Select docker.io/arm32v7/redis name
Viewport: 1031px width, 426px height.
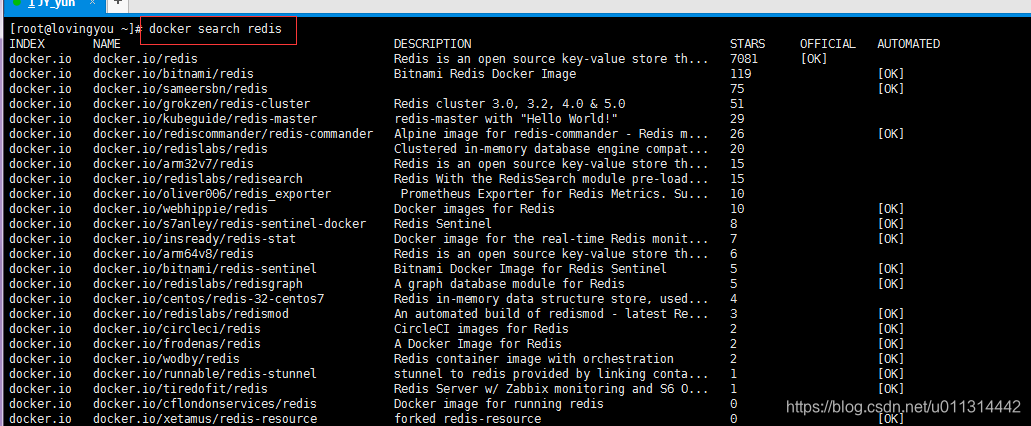click(173, 164)
